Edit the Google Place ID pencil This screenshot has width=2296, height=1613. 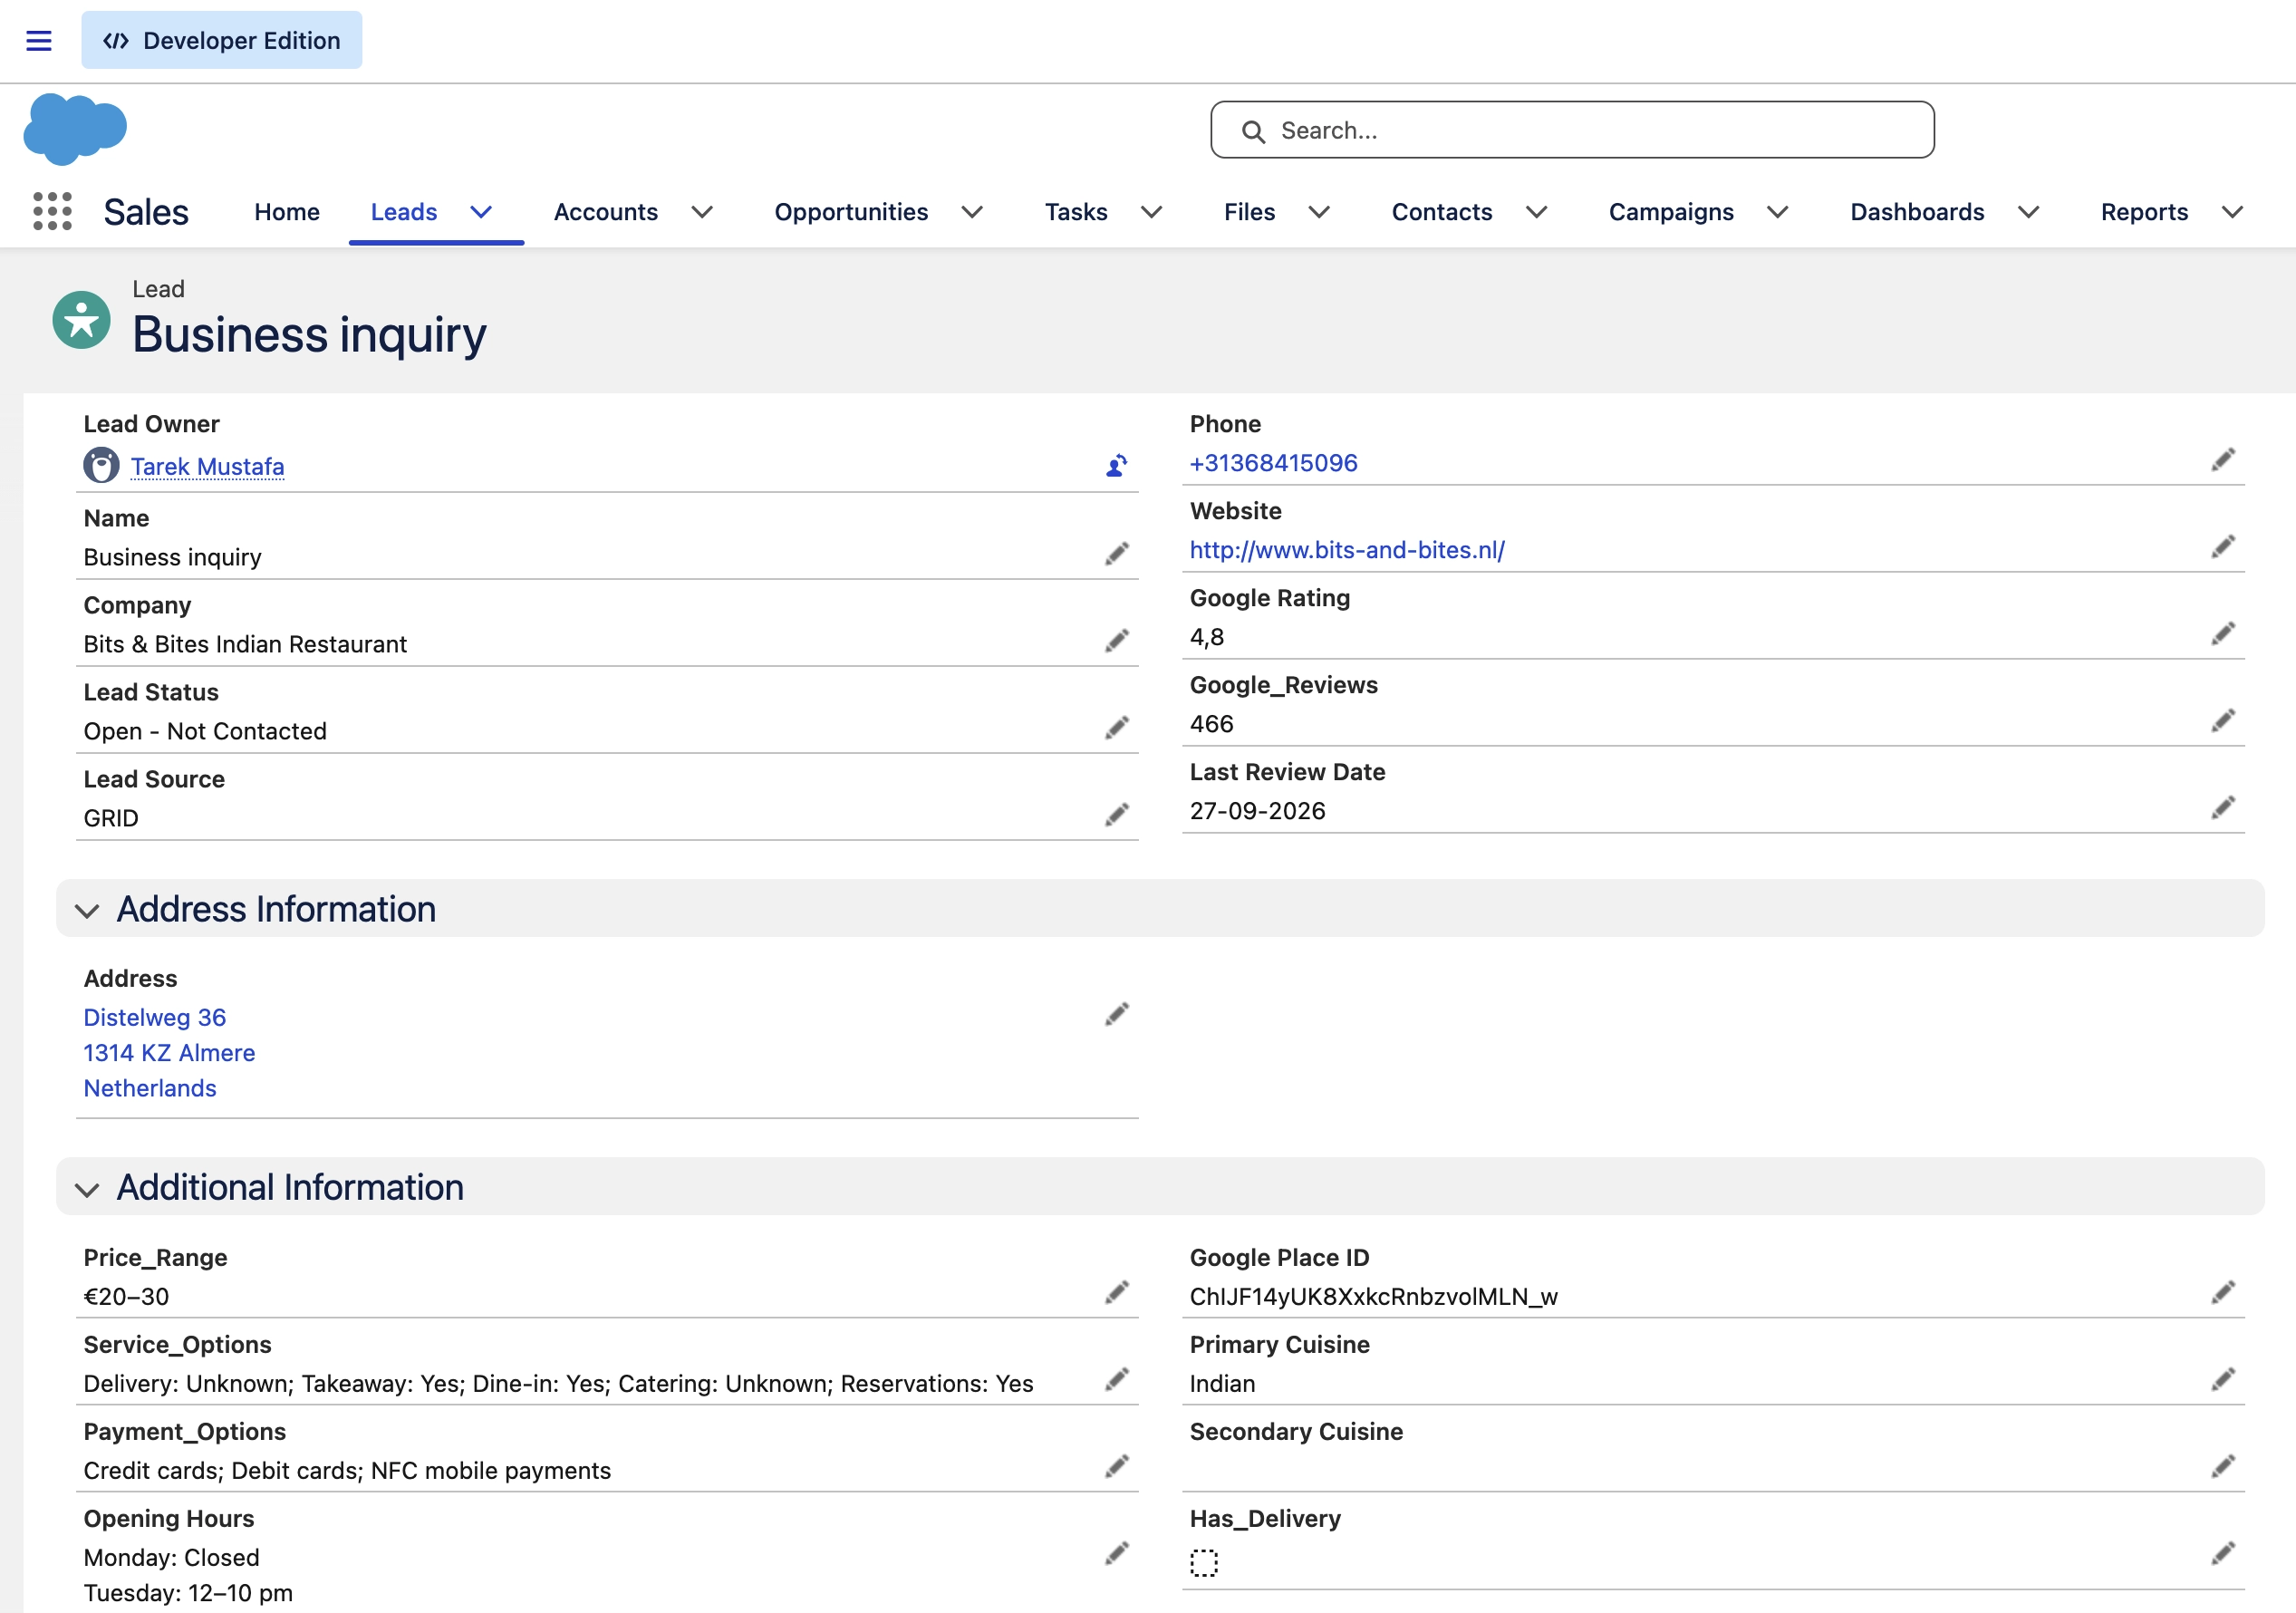(x=2223, y=1293)
